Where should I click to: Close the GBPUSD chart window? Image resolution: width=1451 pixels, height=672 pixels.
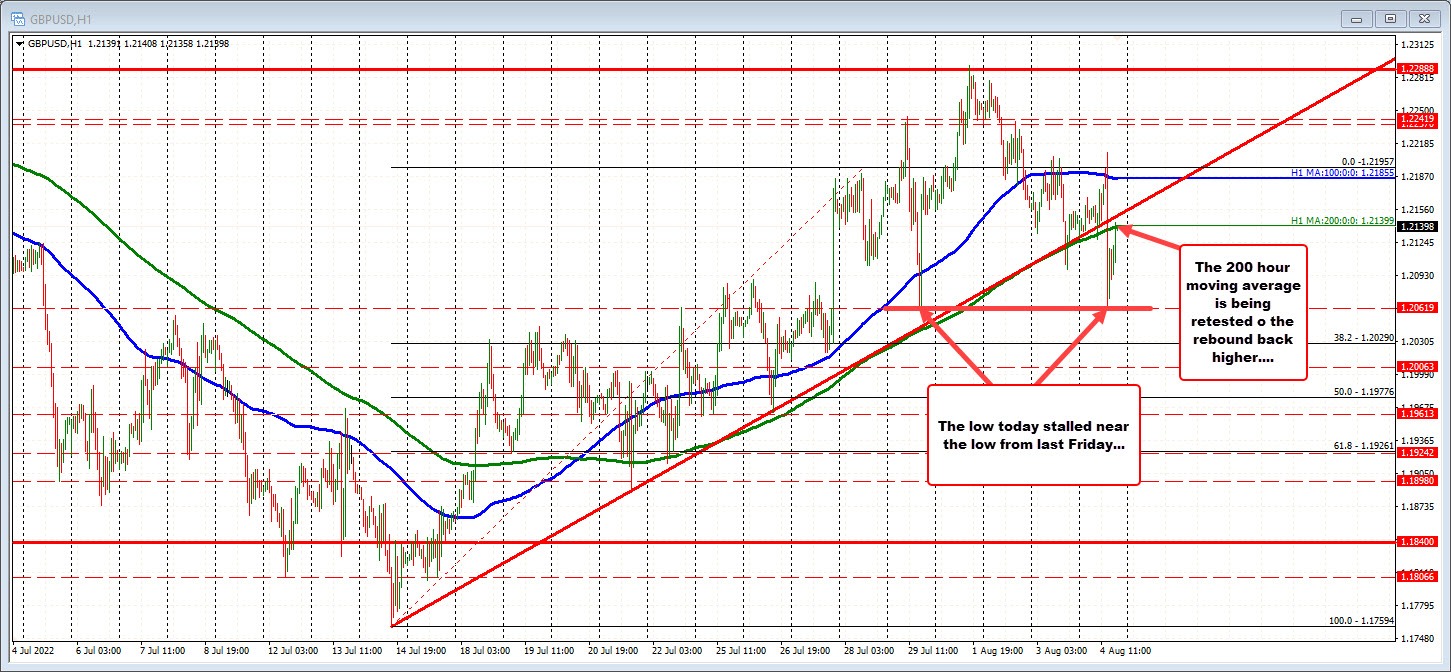[1424, 18]
